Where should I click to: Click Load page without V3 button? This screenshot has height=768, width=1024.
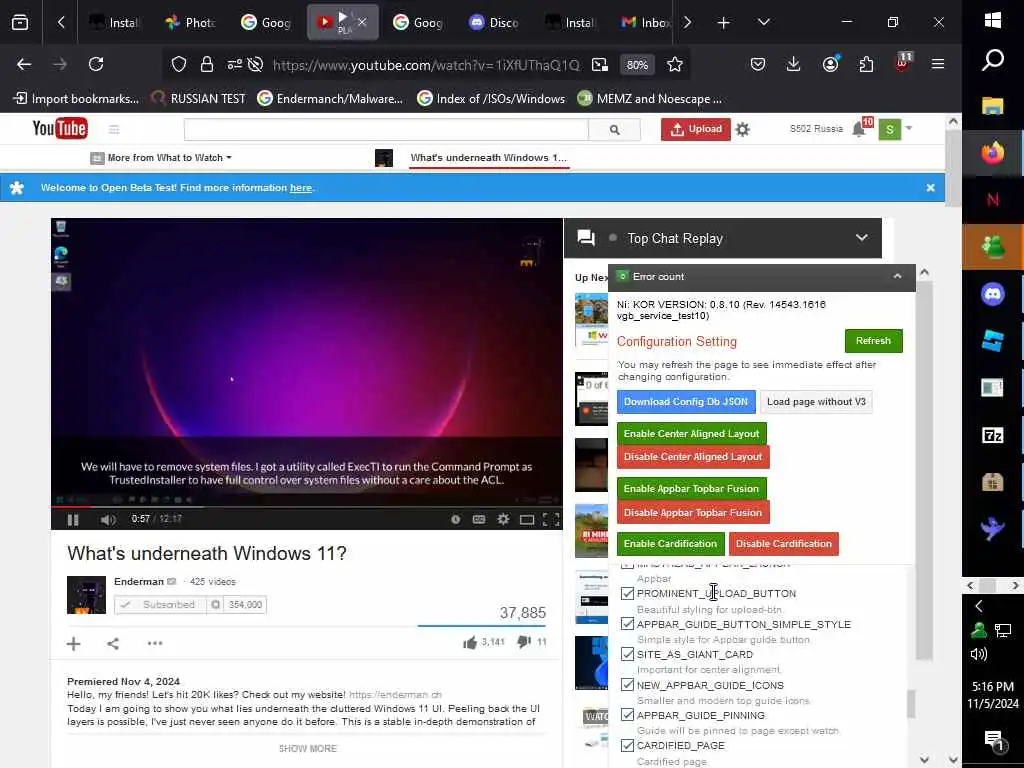pos(816,402)
